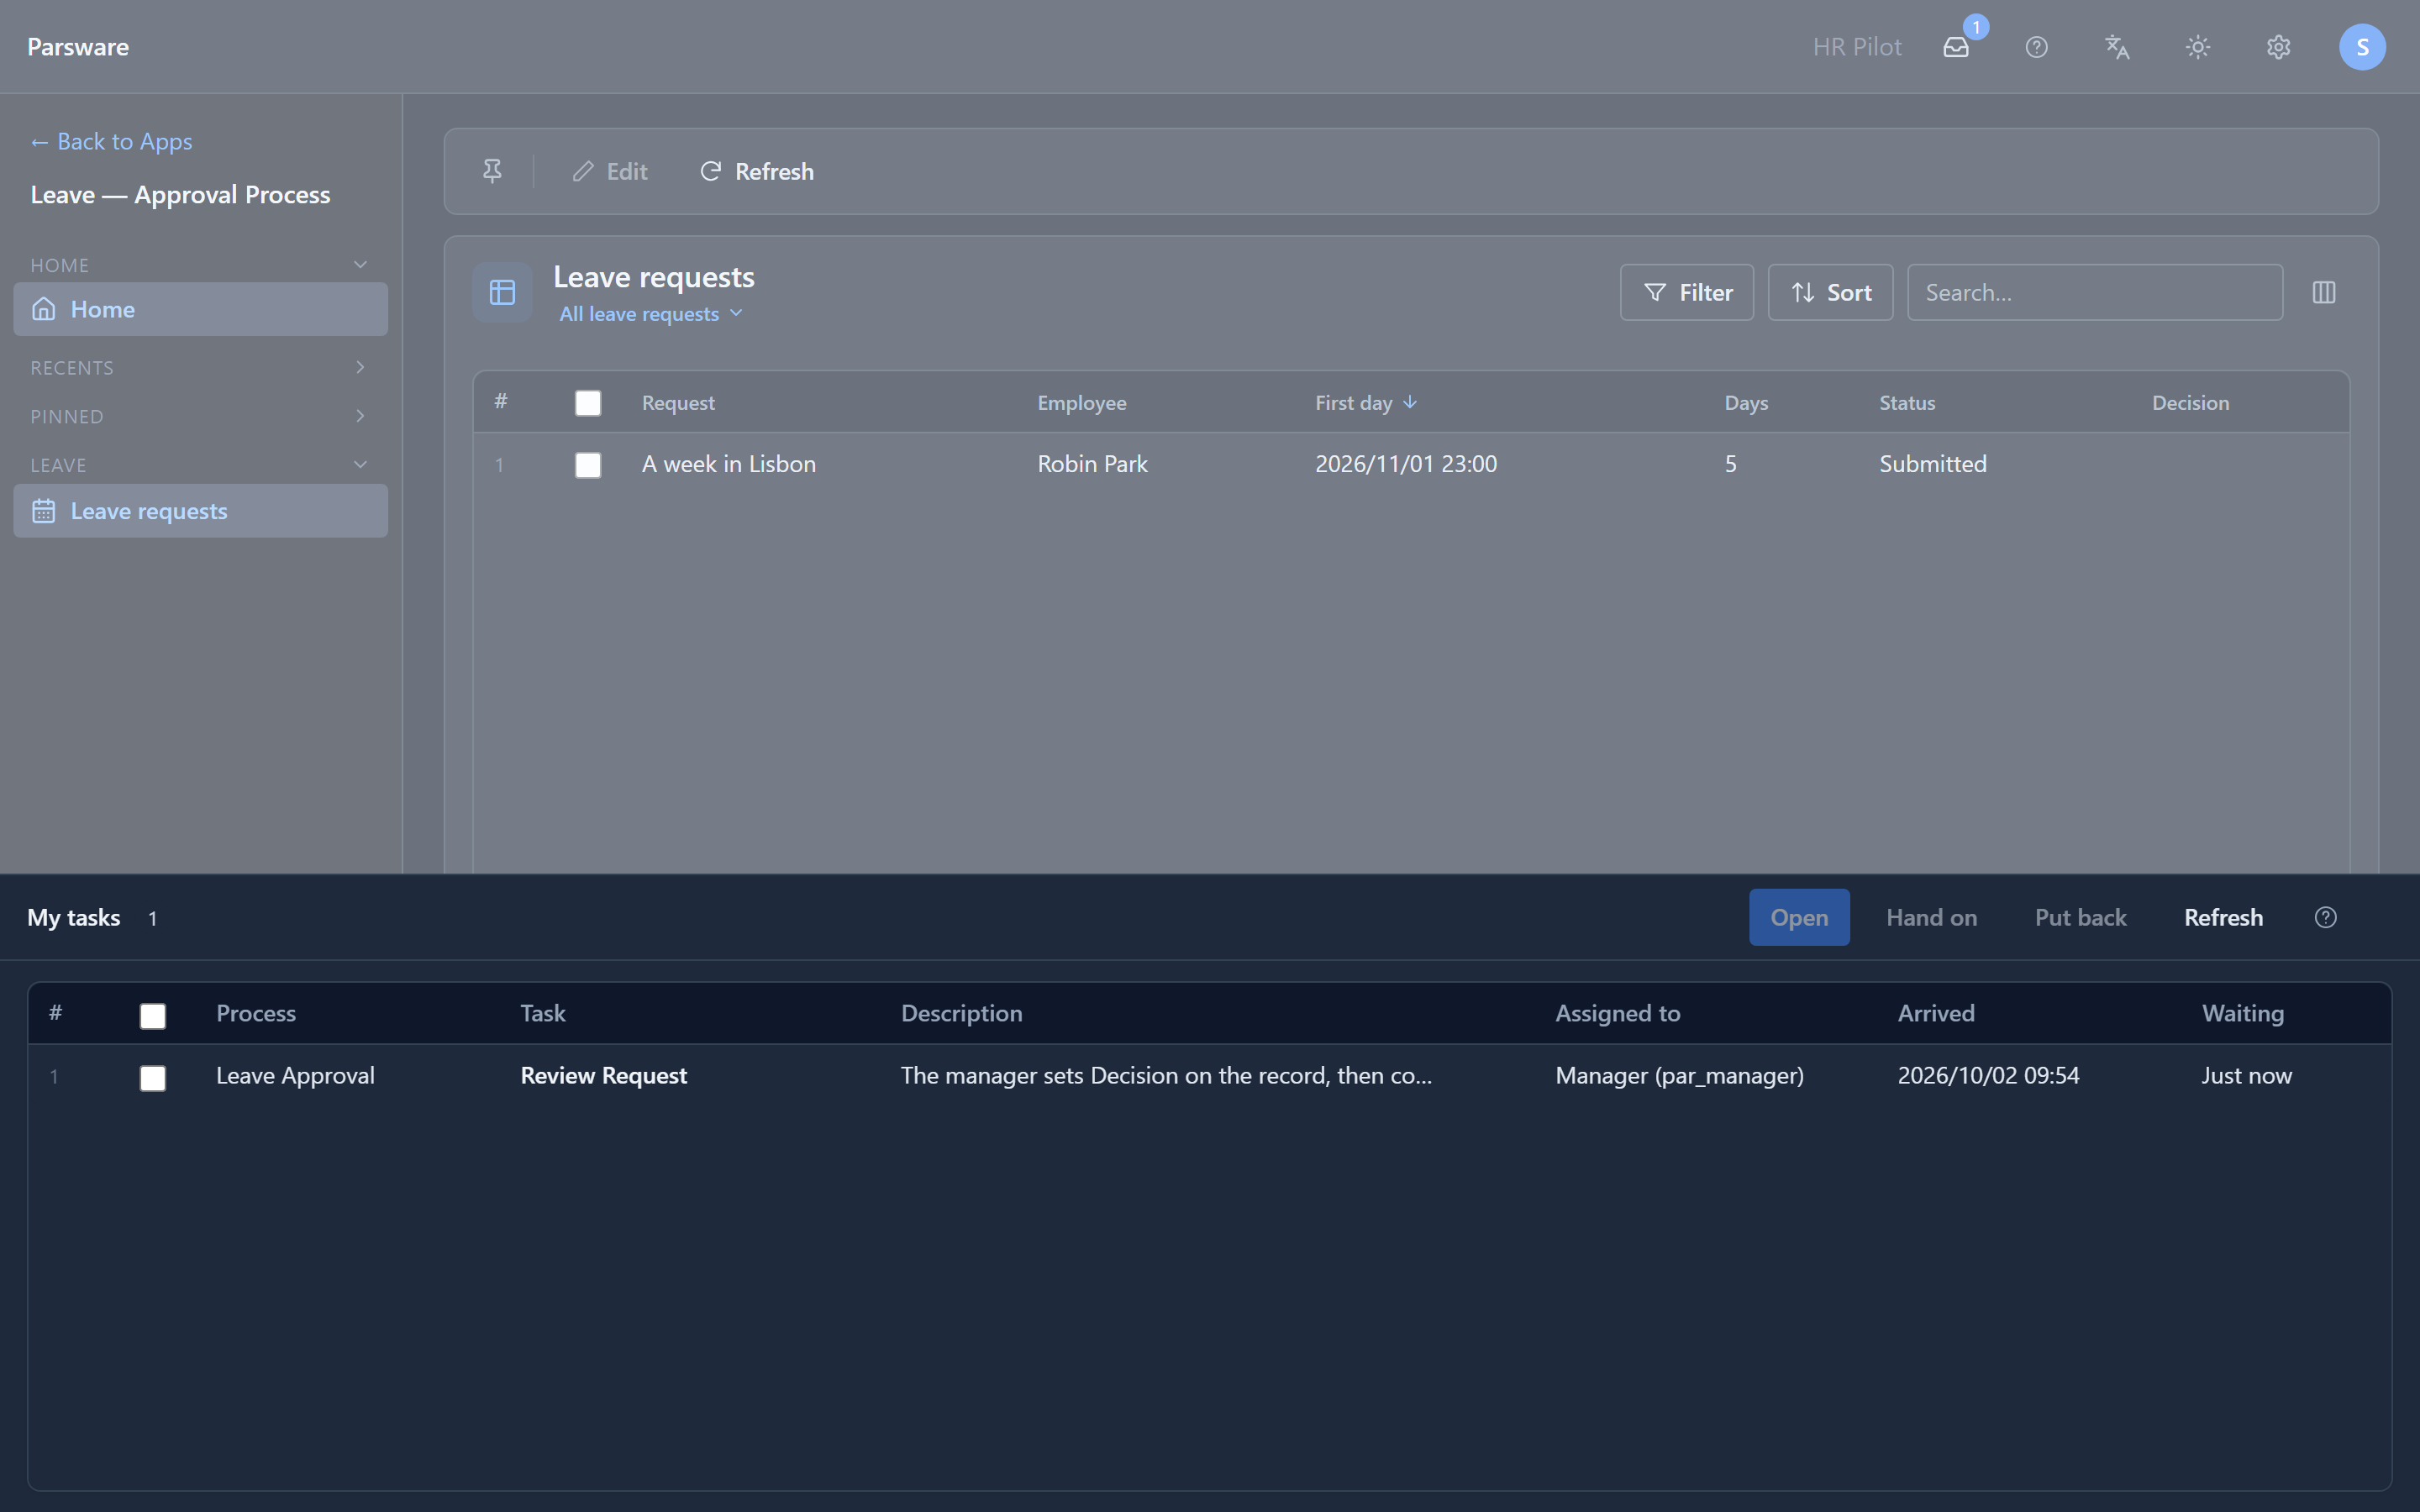Click the Put back button

(2080, 917)
